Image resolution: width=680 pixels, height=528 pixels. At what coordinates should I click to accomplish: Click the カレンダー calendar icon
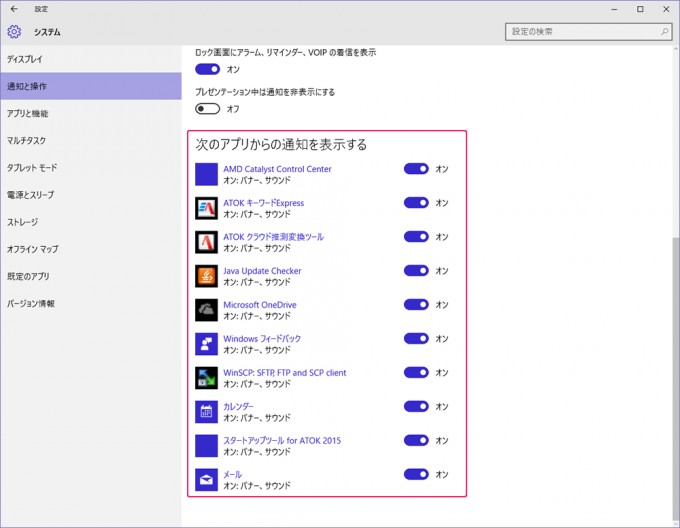[206, 412]
